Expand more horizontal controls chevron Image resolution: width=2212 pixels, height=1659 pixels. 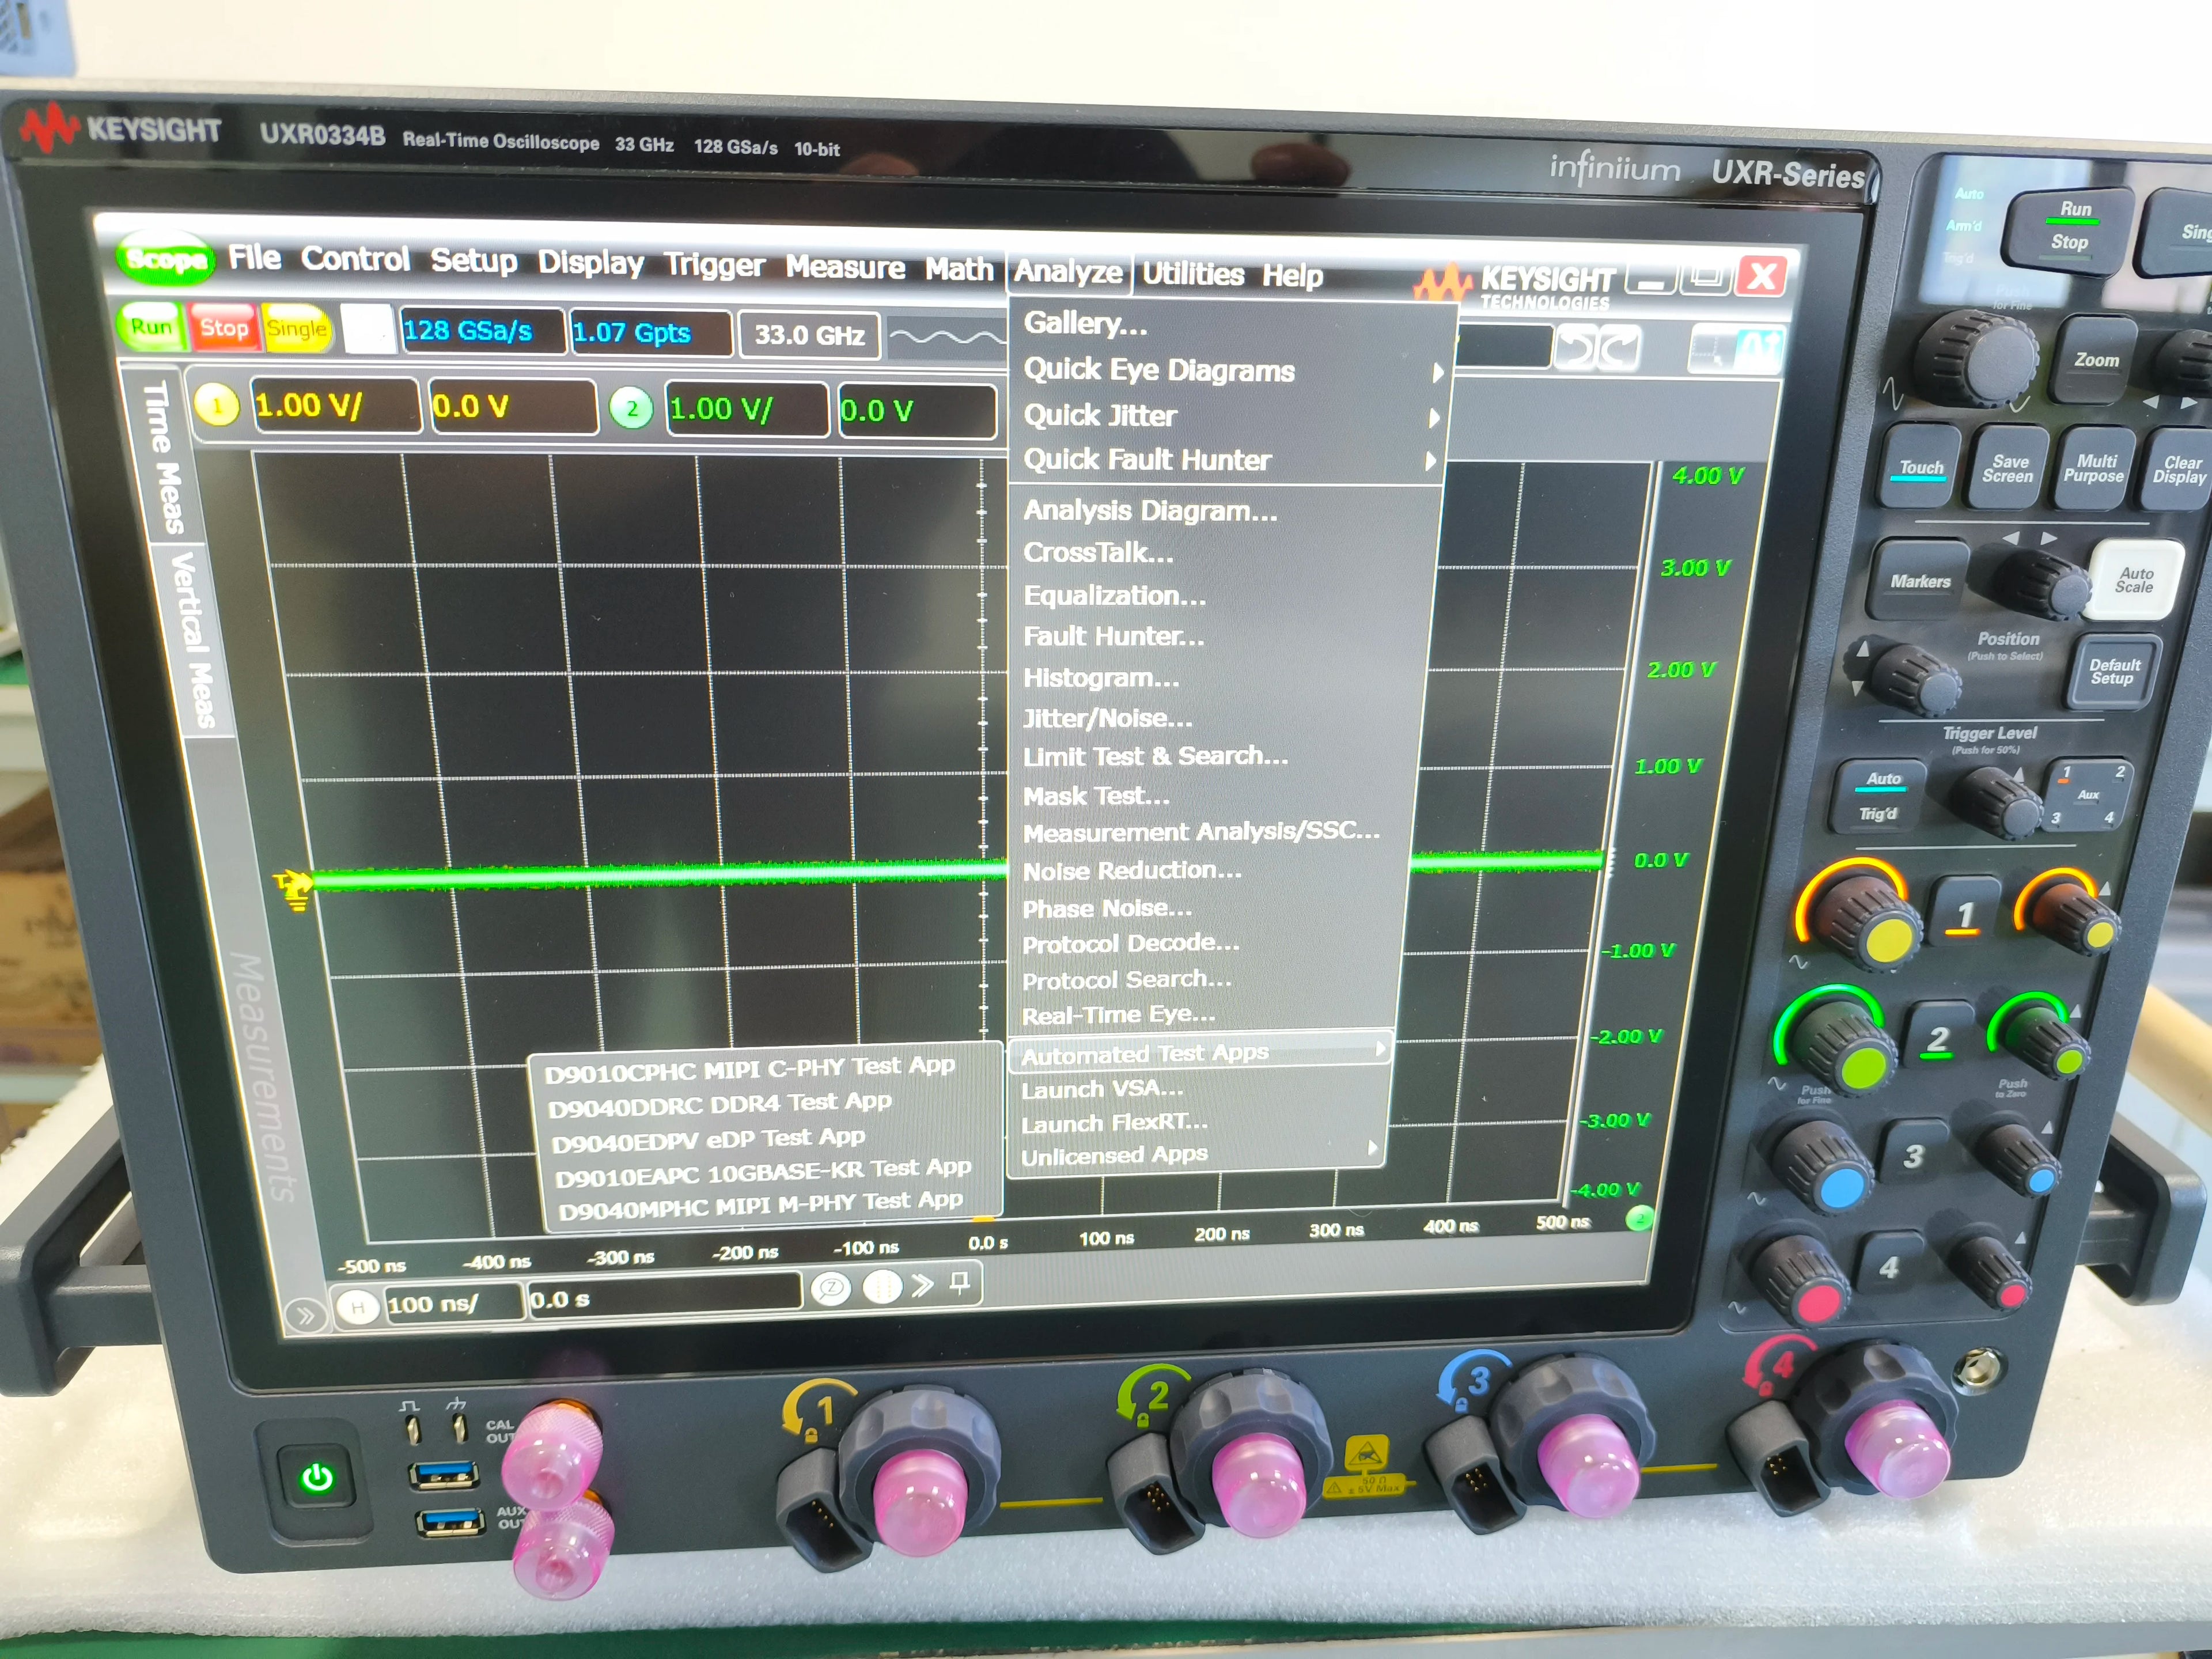[x=923, y=1285]
